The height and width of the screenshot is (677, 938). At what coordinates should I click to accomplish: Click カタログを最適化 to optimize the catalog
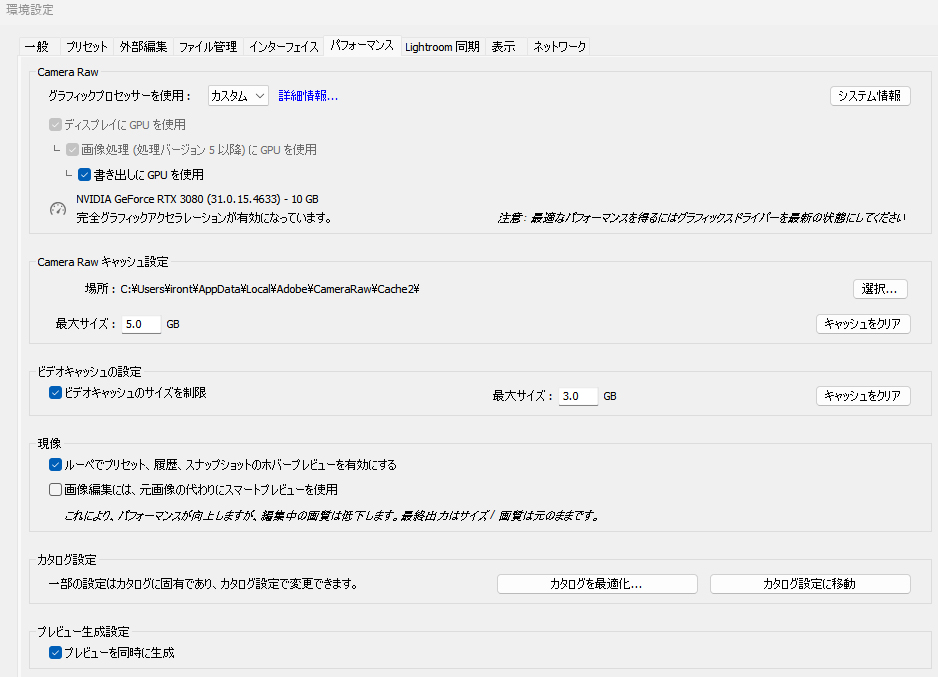[596, 583]
